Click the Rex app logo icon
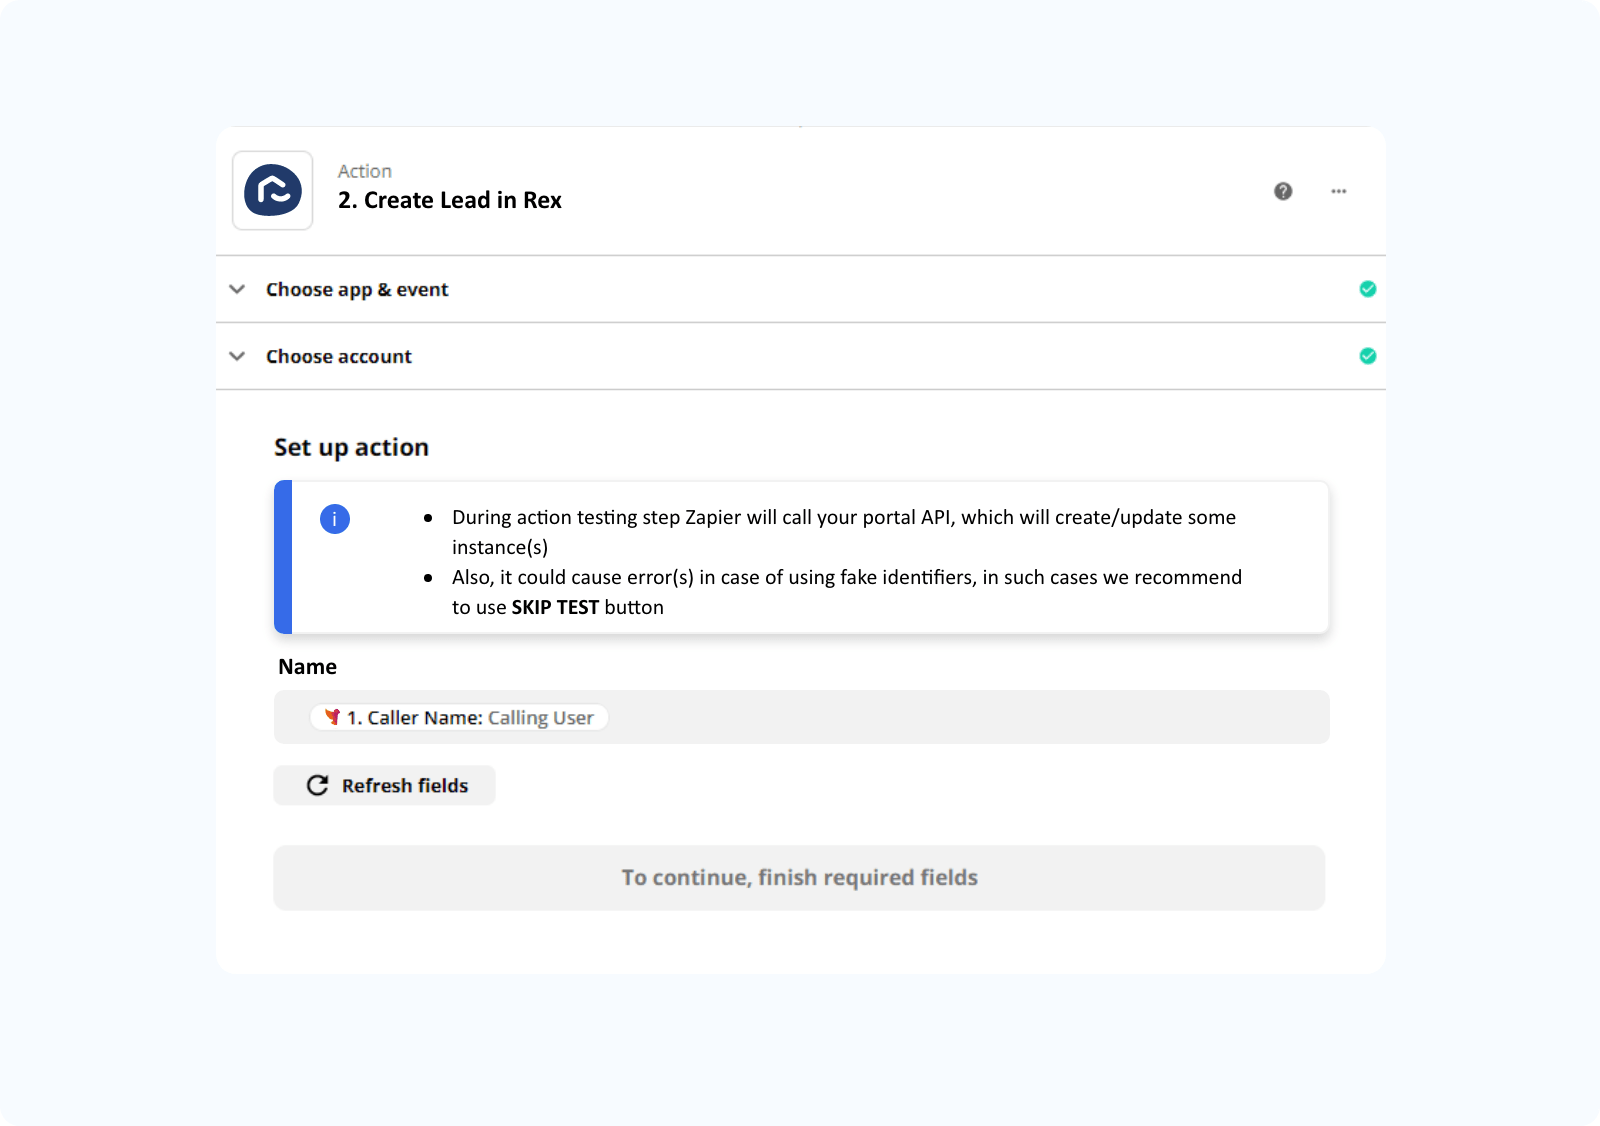The width and height of the screenshot is (1600, 1126). [x=272, y=191]
